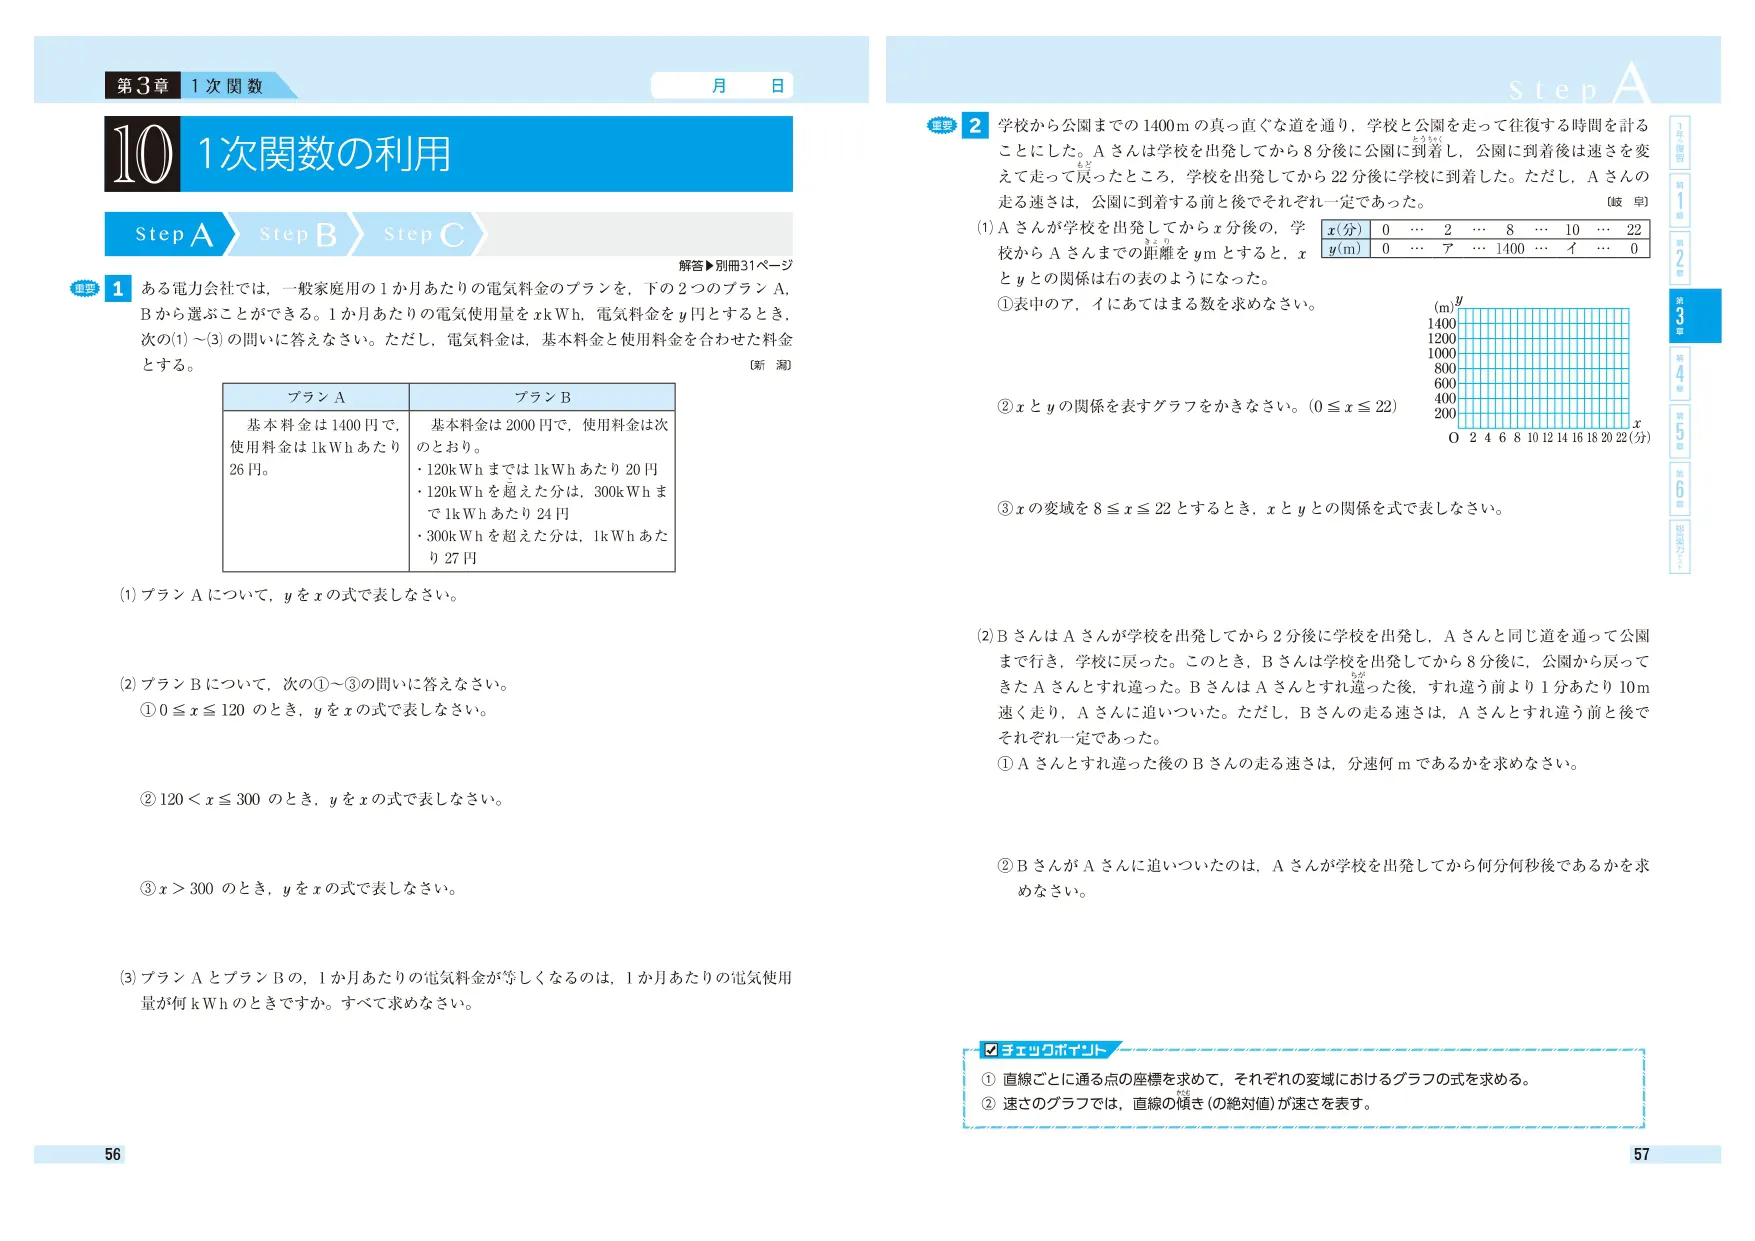Click the 第3章 chapter label in the header
The width and height of the screenshot is (1755, 1241).
pos(143,86)
